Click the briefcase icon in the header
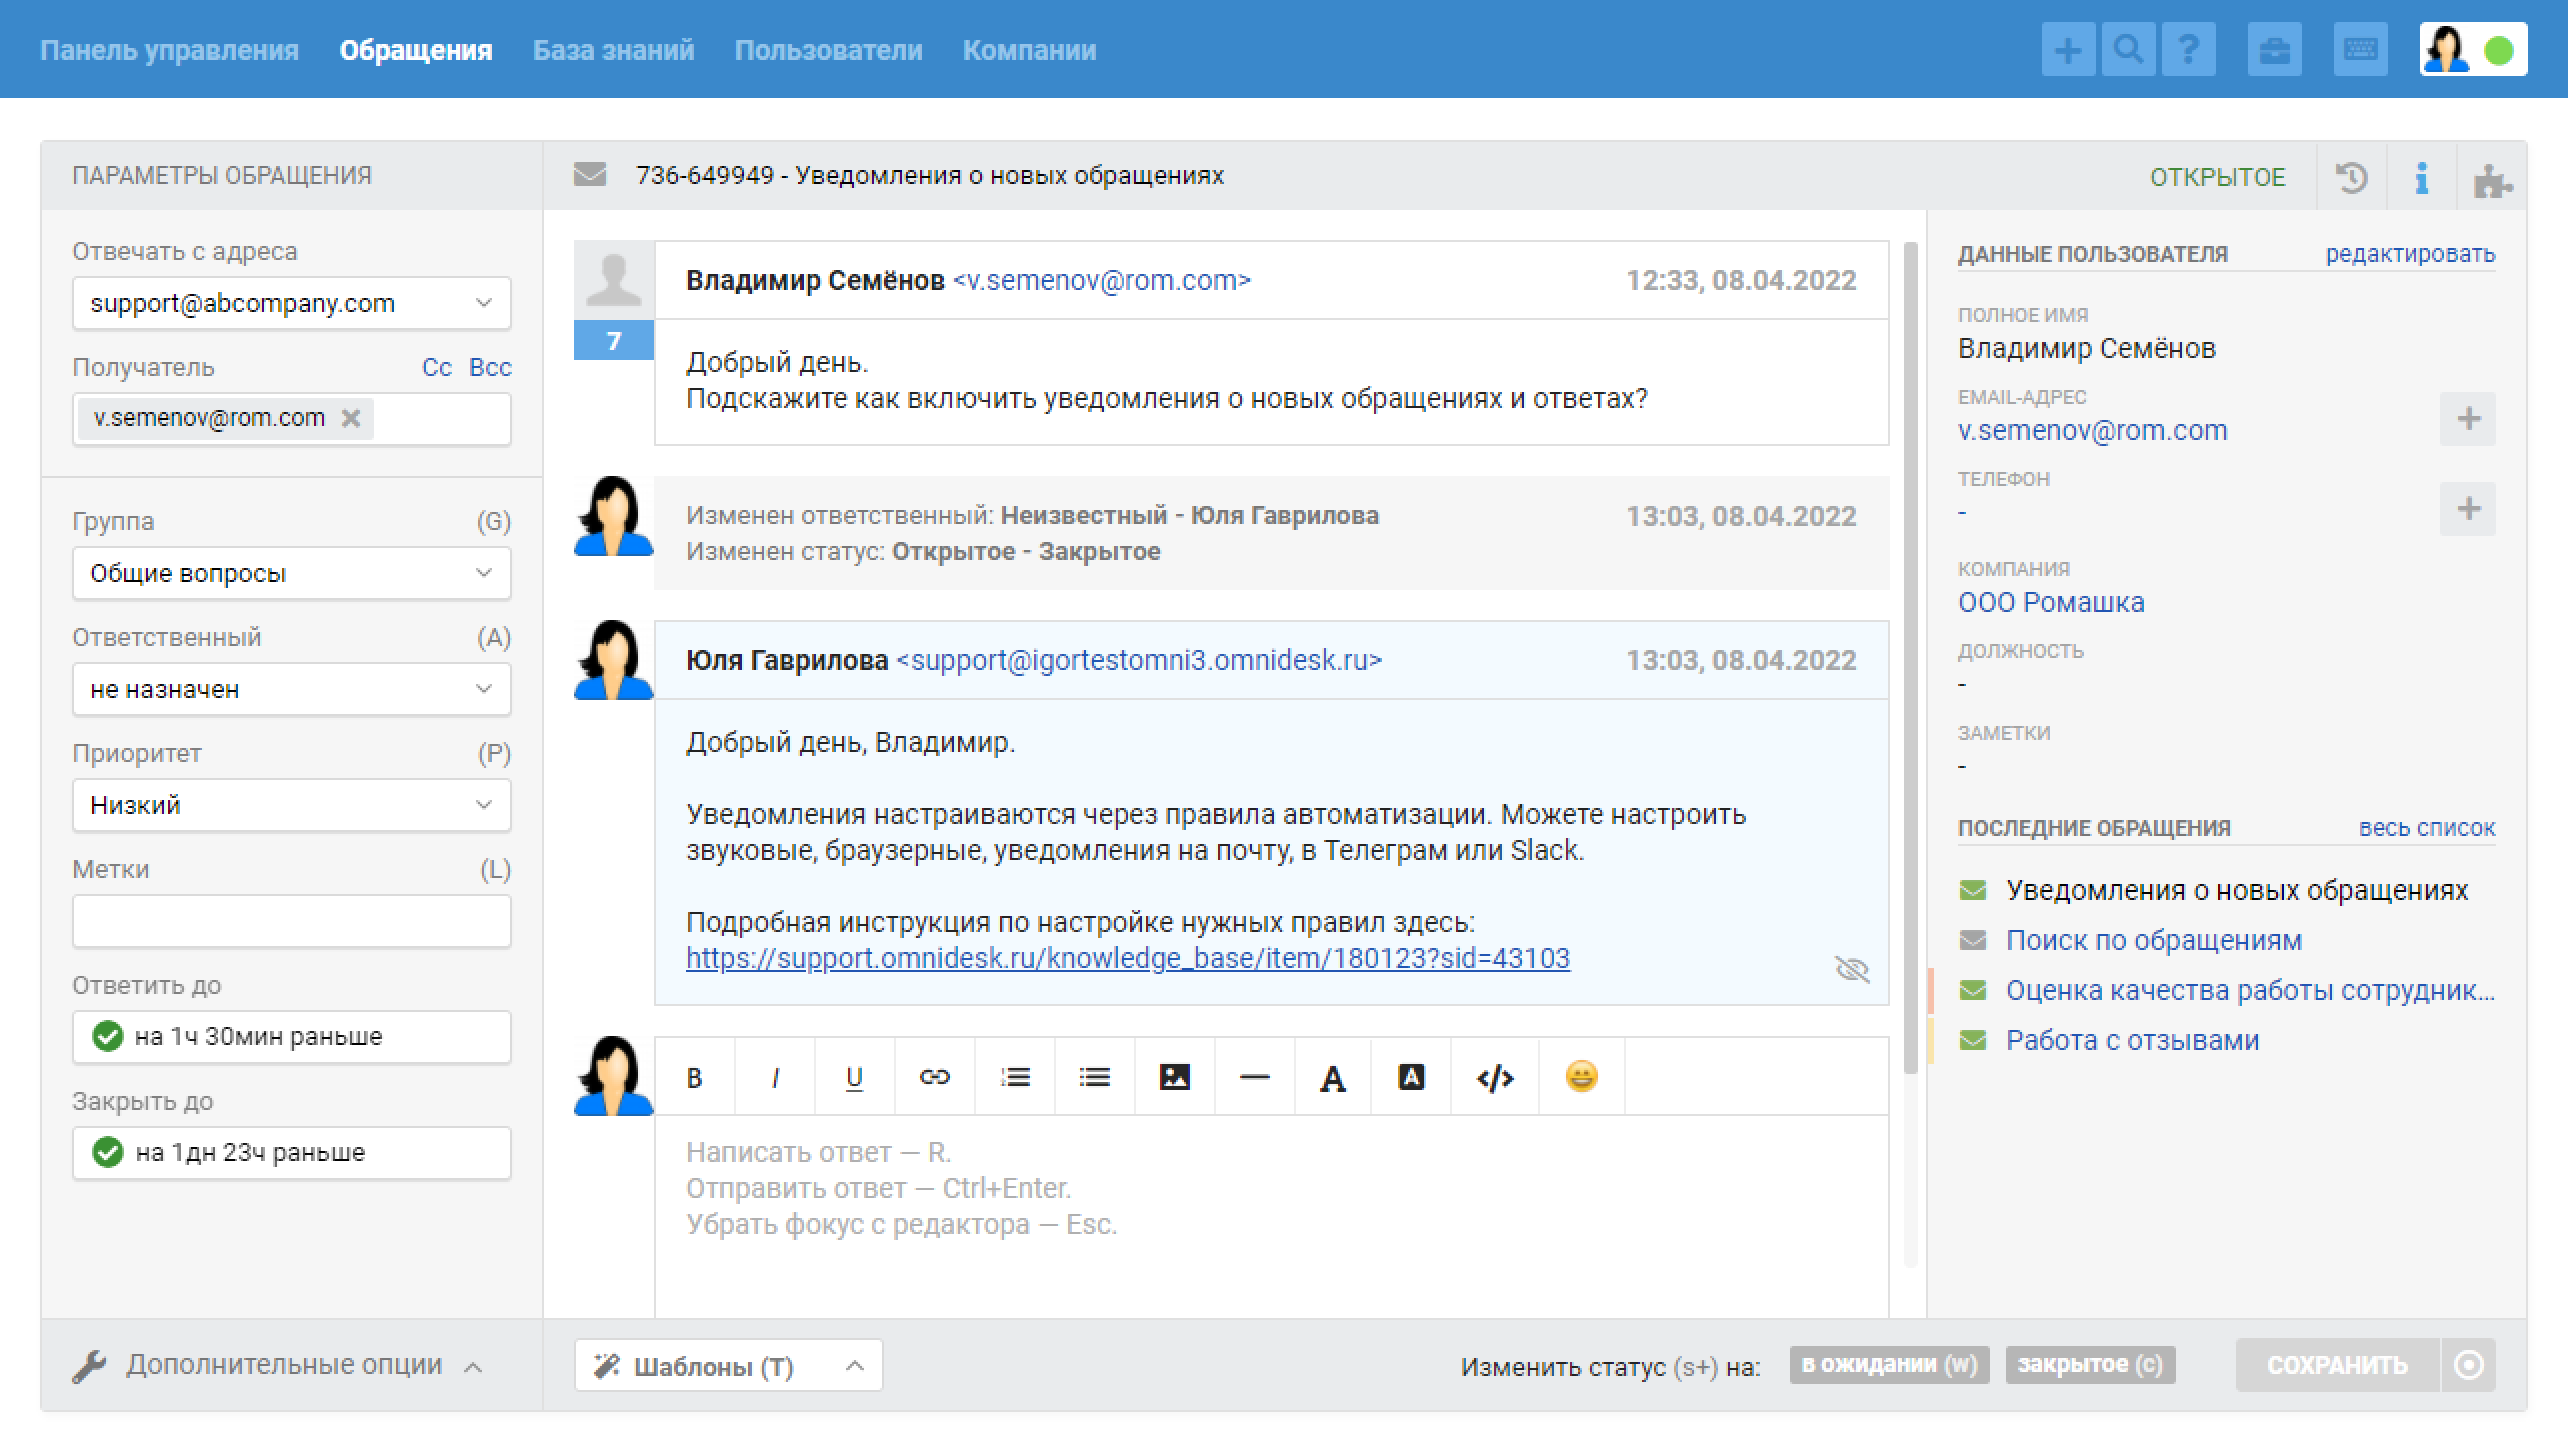 (2275, 49)
